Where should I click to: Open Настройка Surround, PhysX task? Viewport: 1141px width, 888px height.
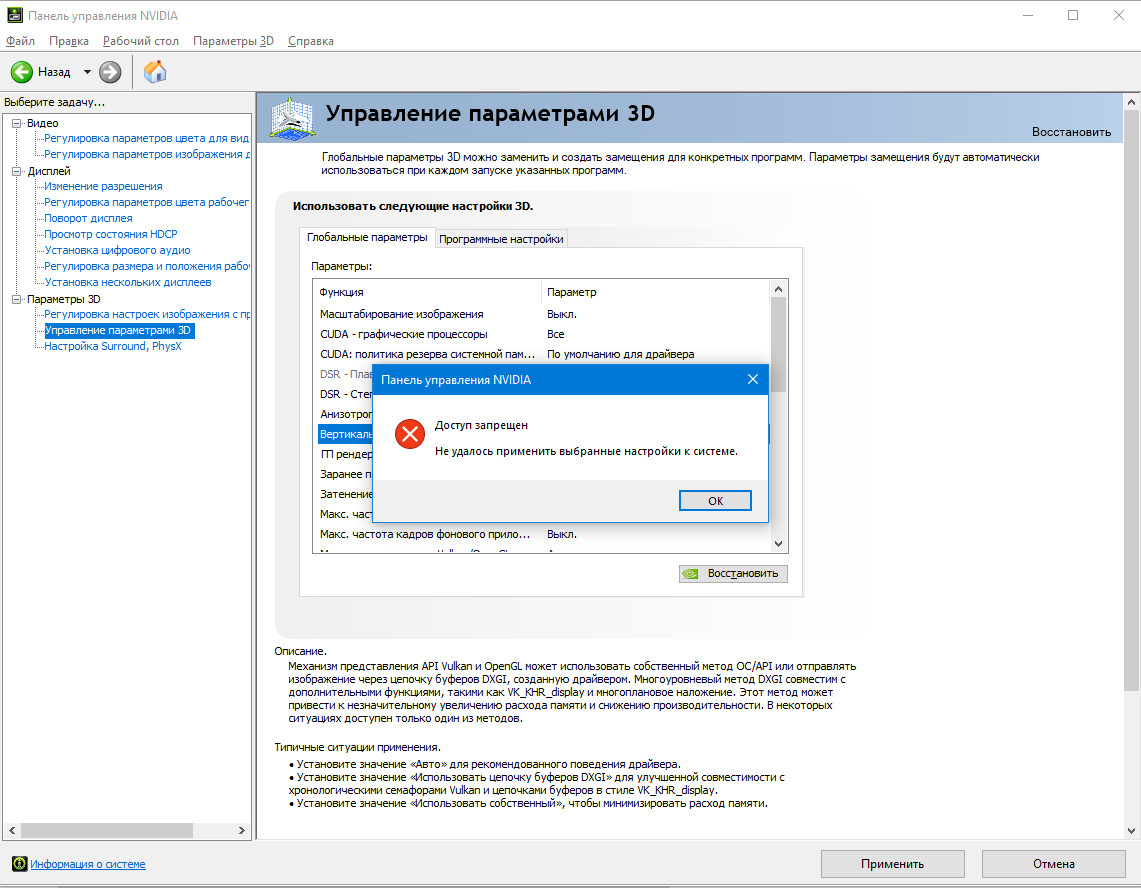pyautogui.click(x=113, y=346)
